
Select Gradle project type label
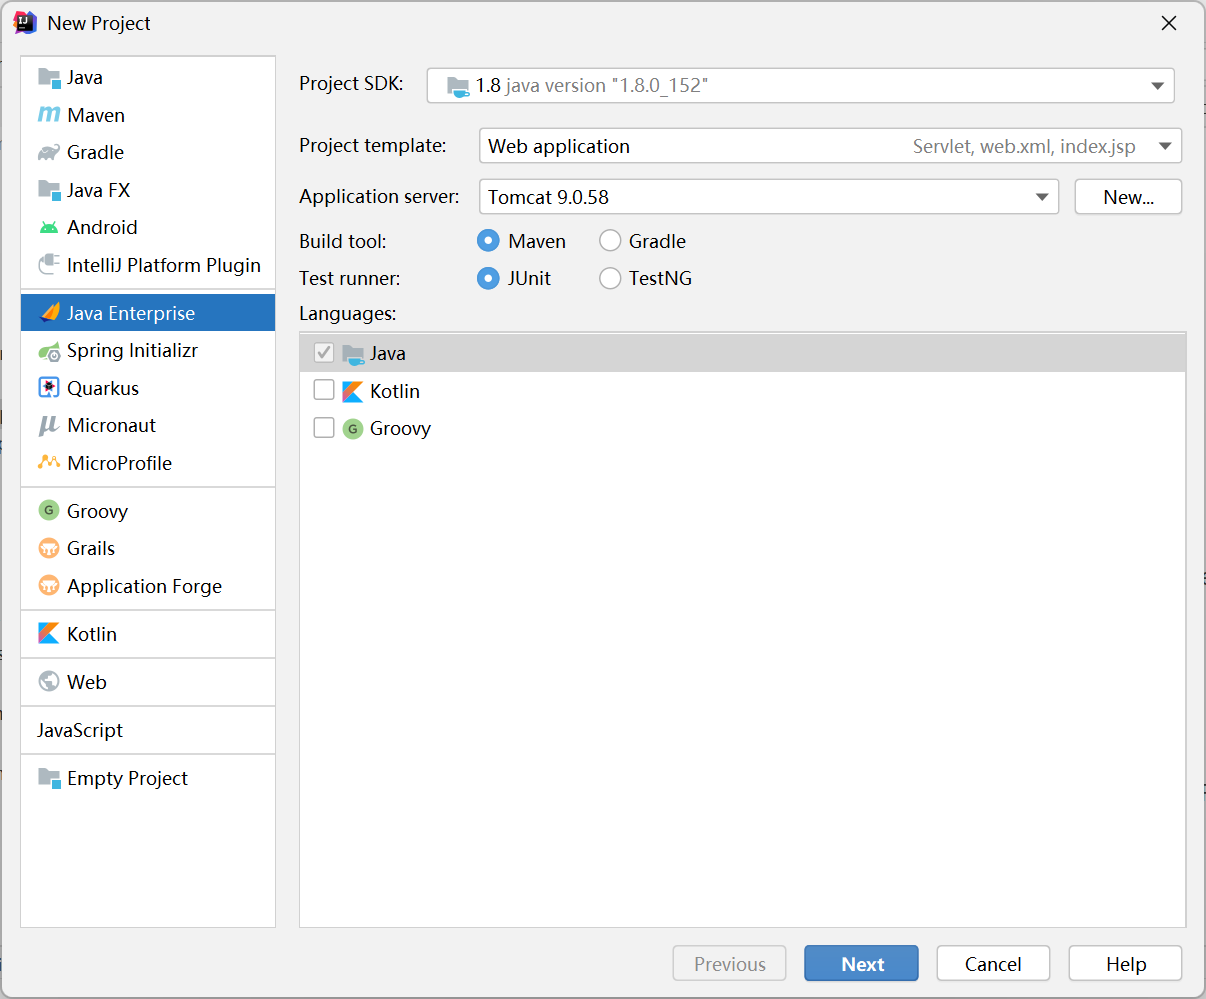(96, 152)
